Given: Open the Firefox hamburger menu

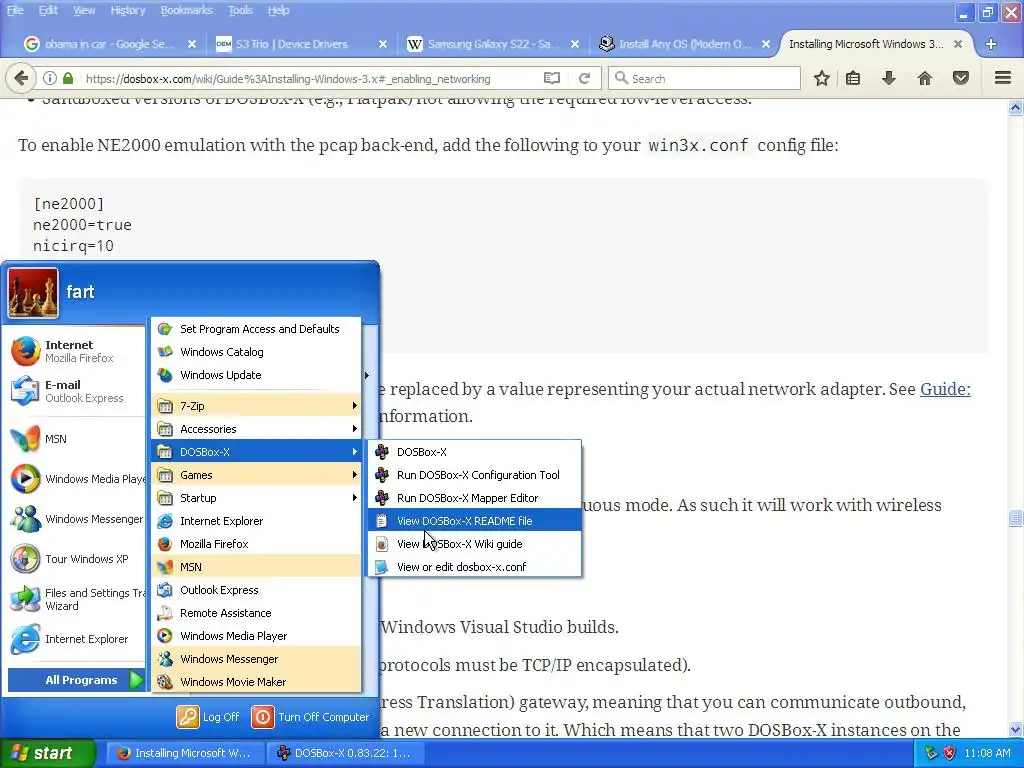Looking at the screenshot, I should (1003, 78).
